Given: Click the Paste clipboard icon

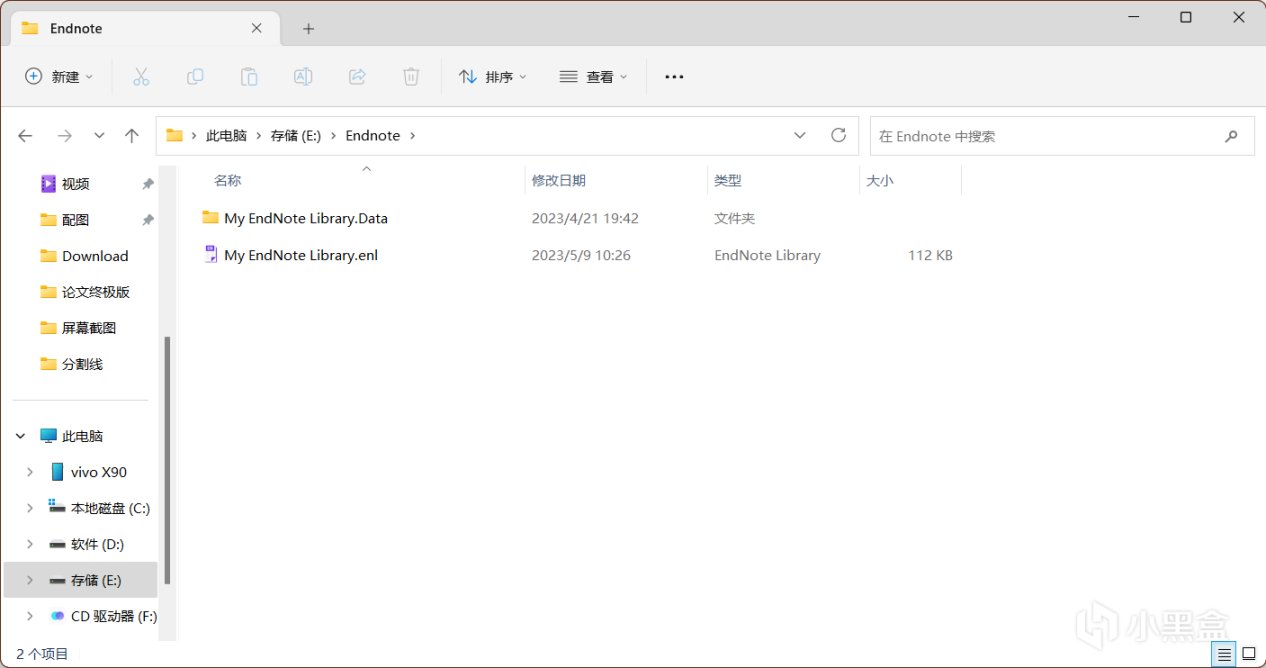Looking at the screenshot, I should click(x=249, y=77).
